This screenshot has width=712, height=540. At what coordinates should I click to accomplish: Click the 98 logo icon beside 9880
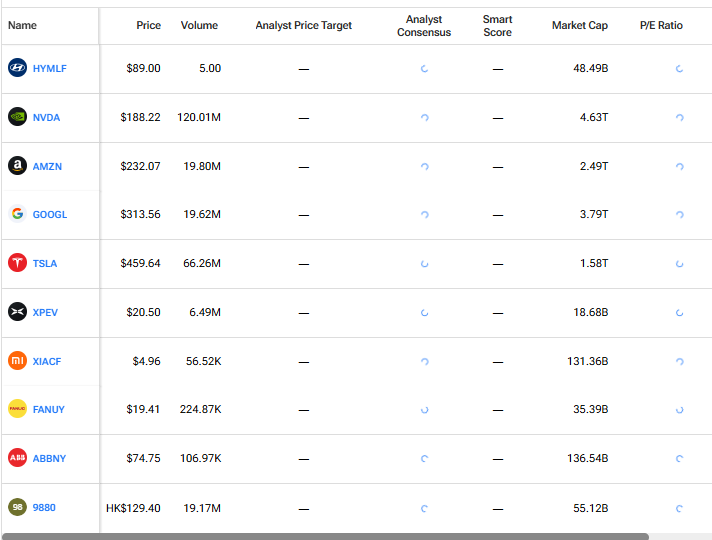pyautogui.click(x=17, y=507)
